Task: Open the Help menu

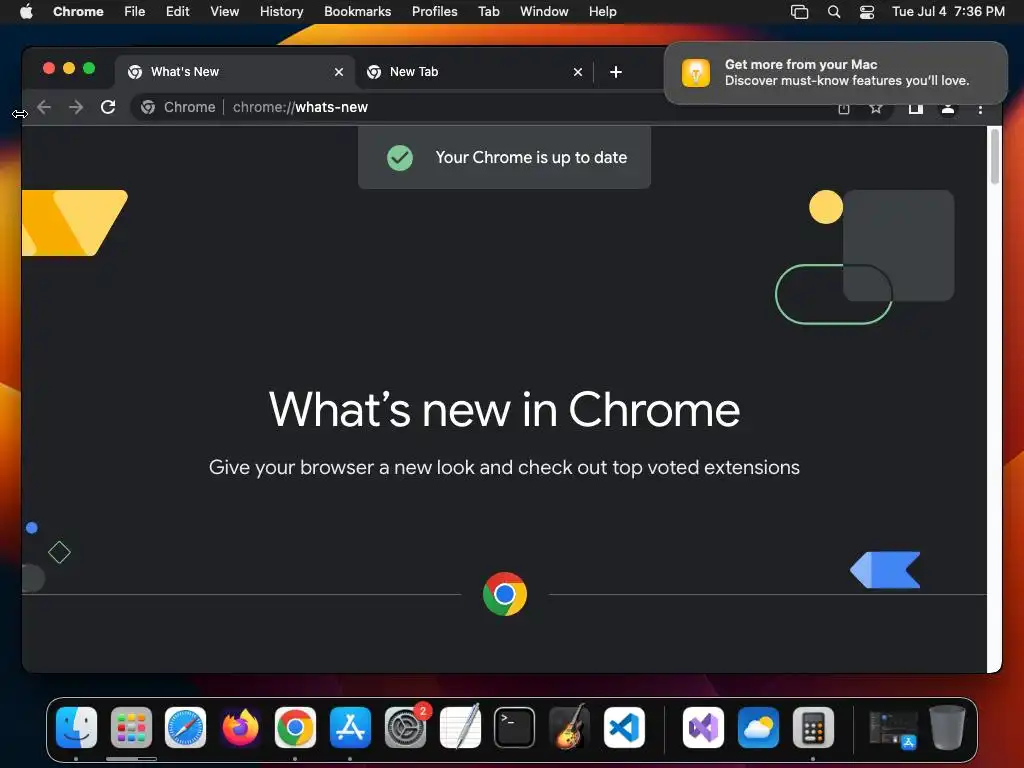Action: pyautogui.click(x=602, y=12)
